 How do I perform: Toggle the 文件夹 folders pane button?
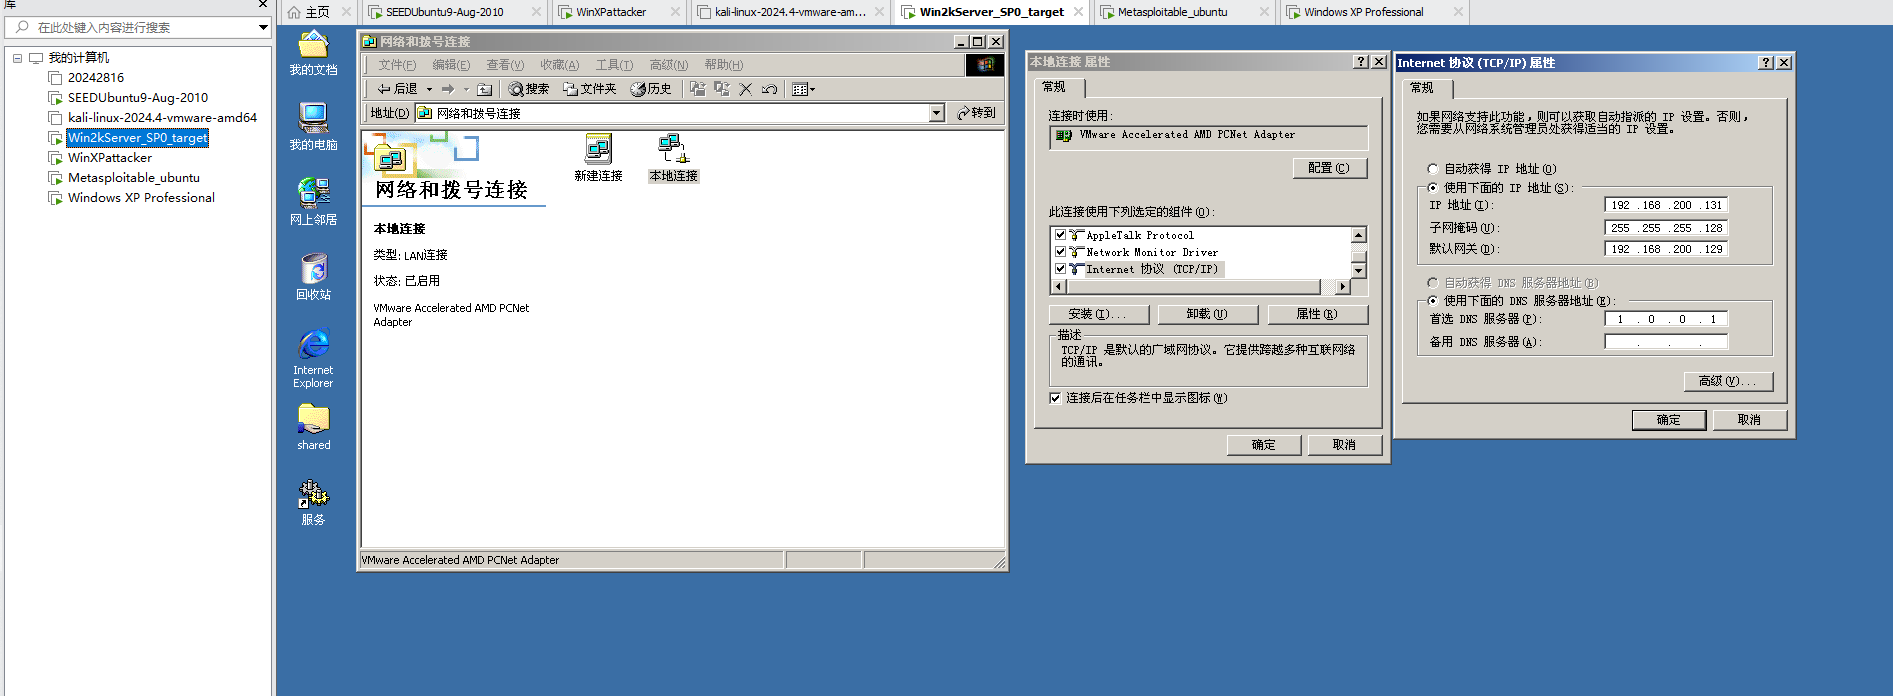click(x=590, y=89)
